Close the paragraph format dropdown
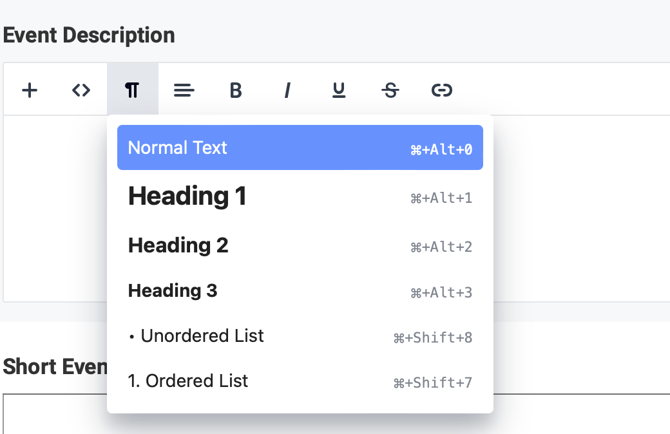Viewport: 670px width, 434px height. point(132,90)
